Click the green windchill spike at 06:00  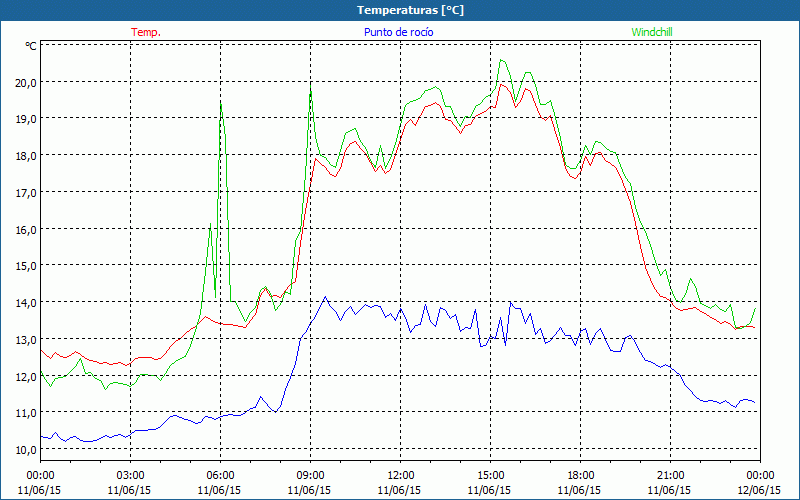pos(221,104)
